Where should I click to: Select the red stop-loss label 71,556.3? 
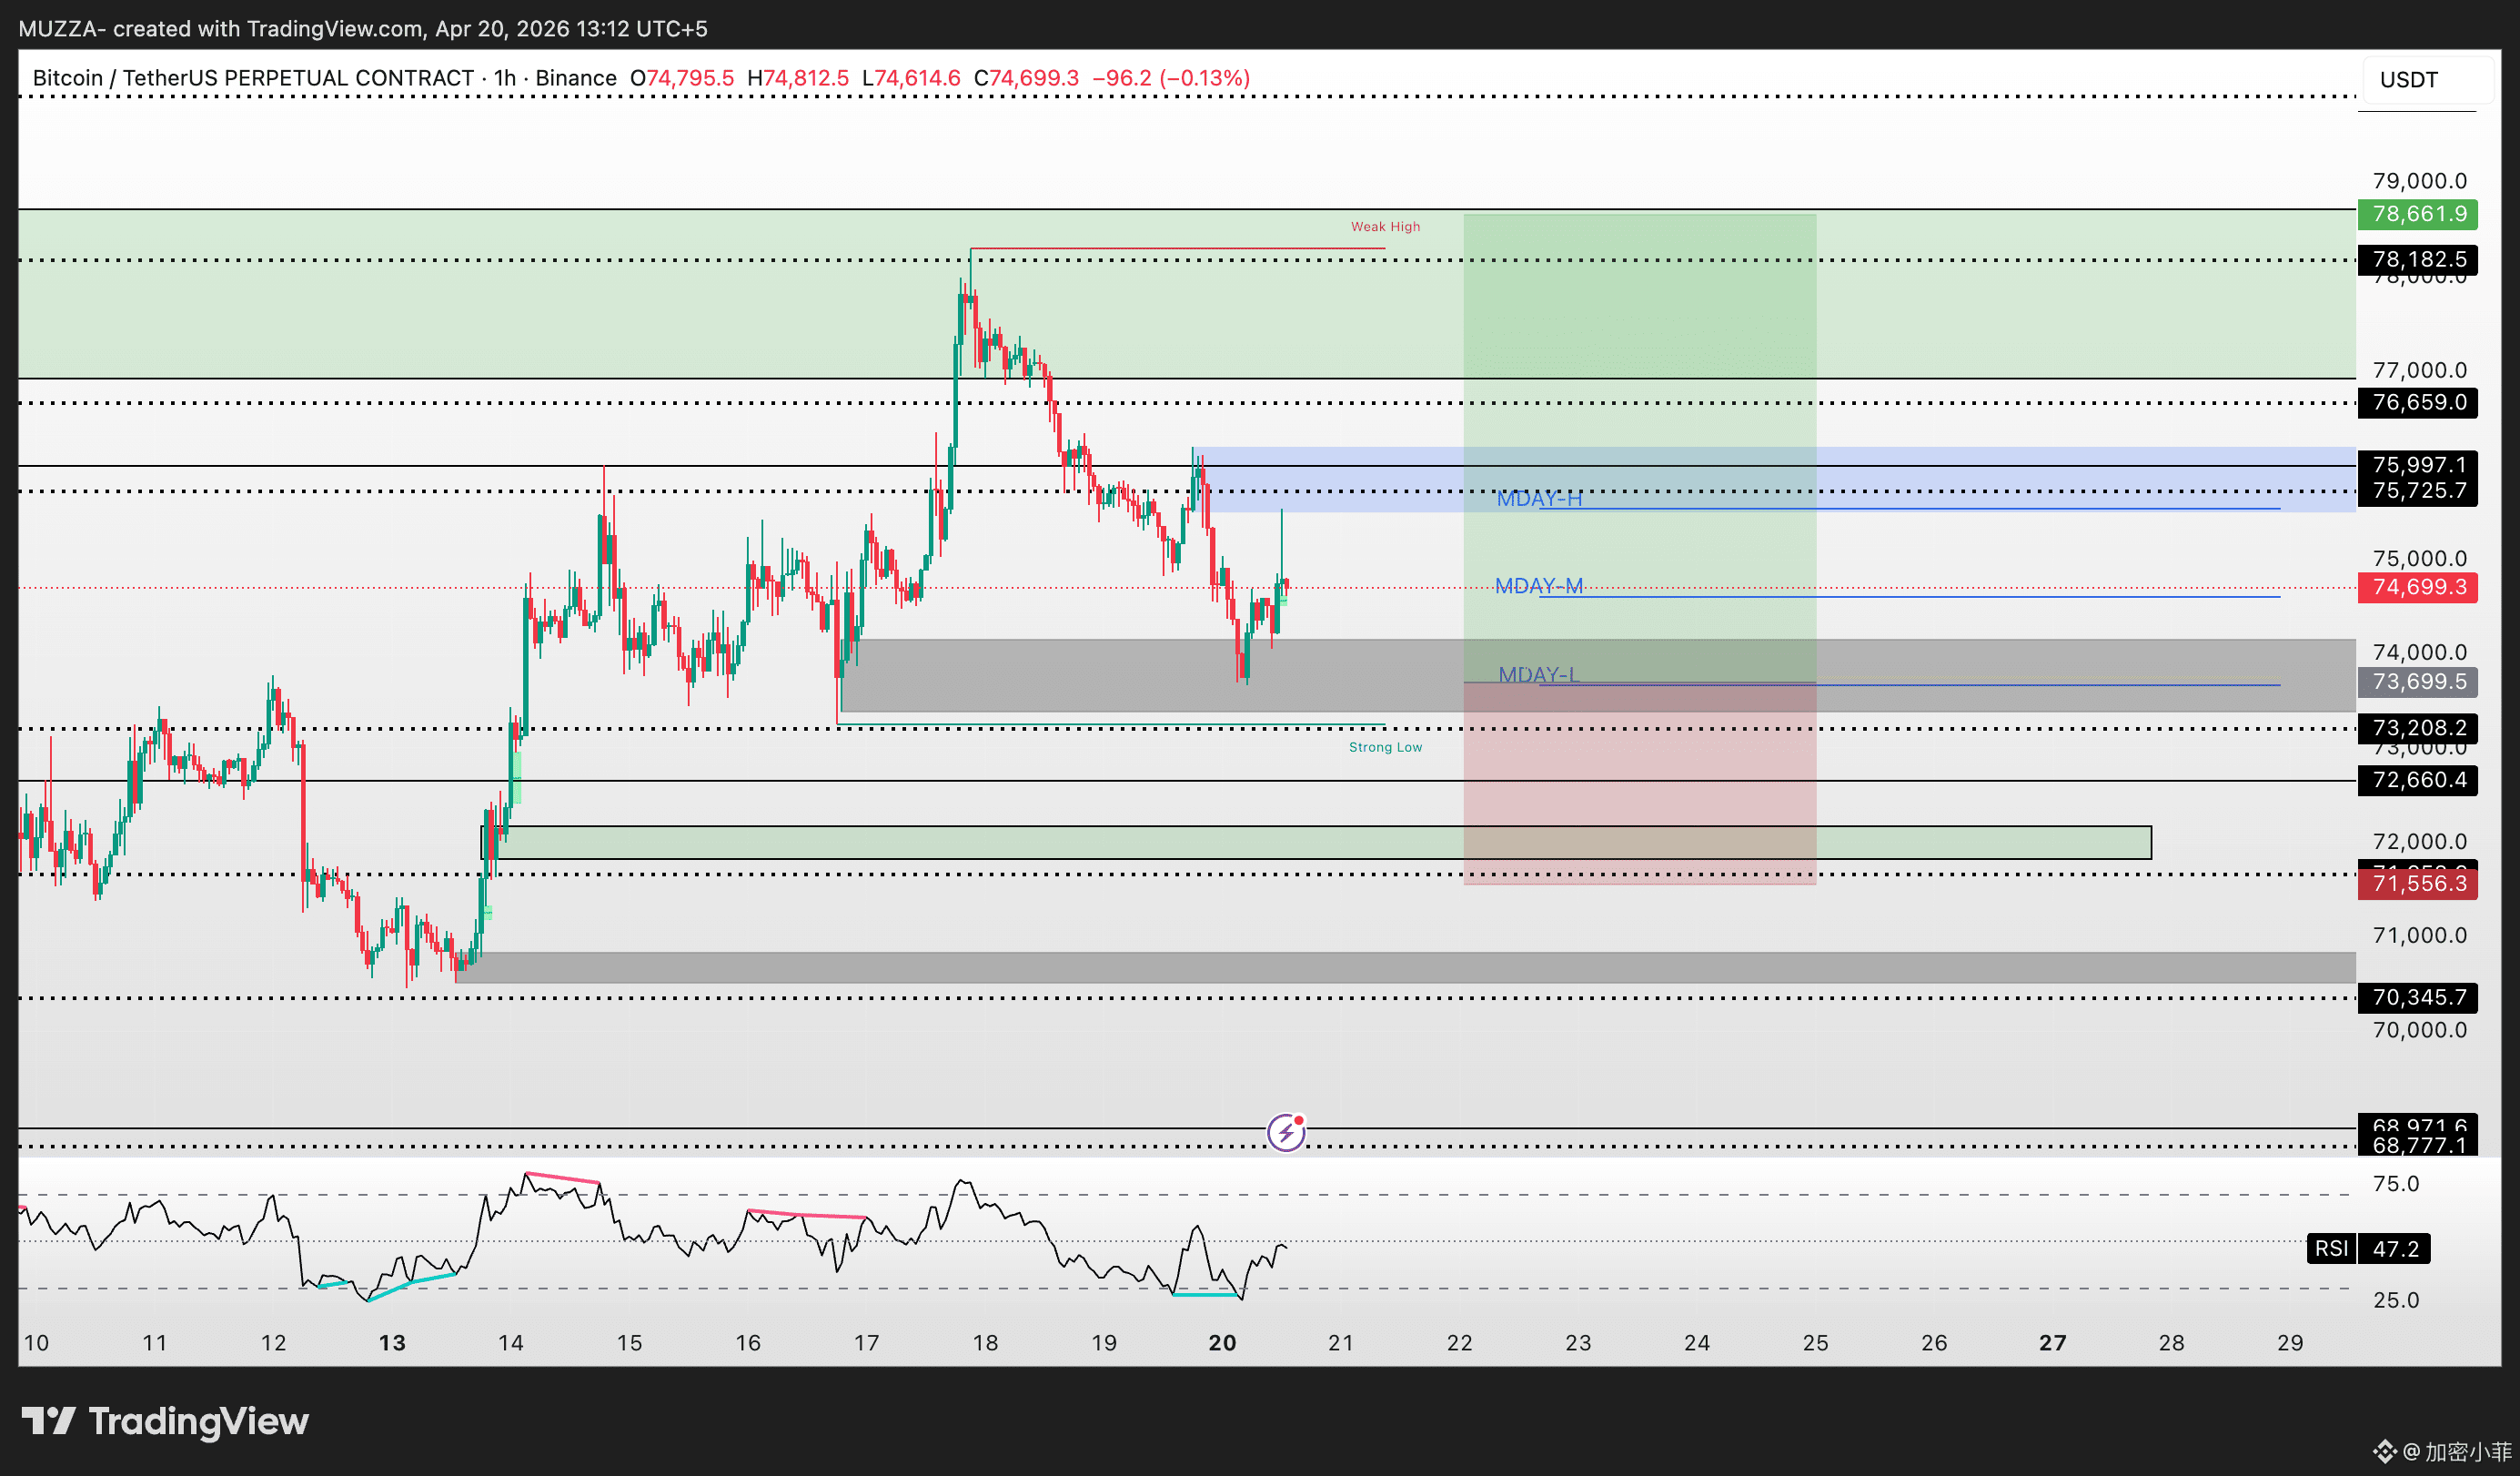click(2418, 884)
